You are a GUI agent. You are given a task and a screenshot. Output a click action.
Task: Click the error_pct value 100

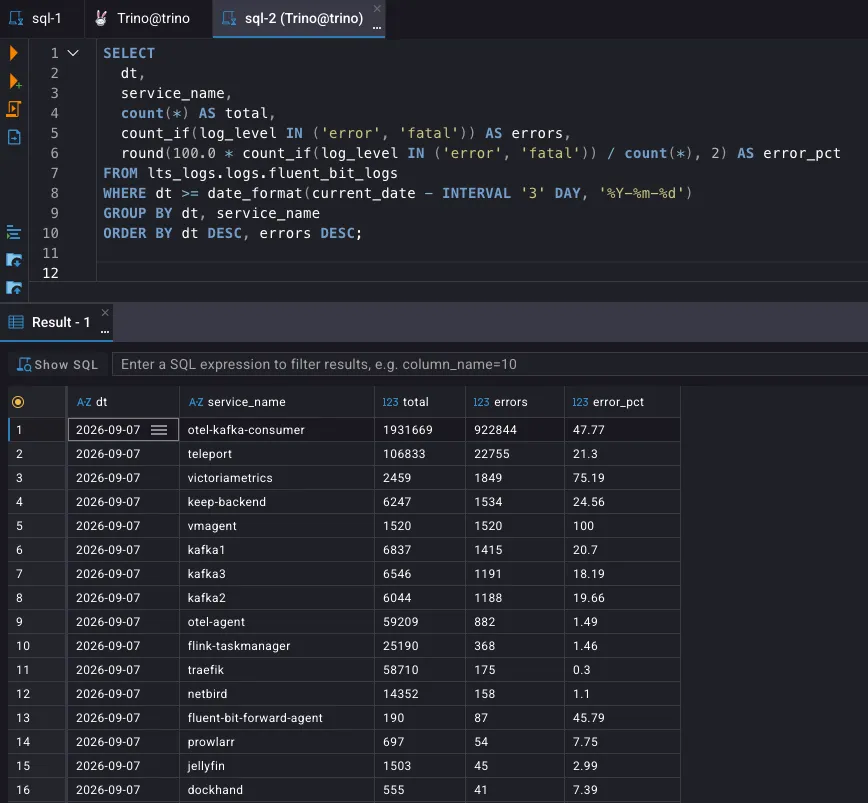583,526
